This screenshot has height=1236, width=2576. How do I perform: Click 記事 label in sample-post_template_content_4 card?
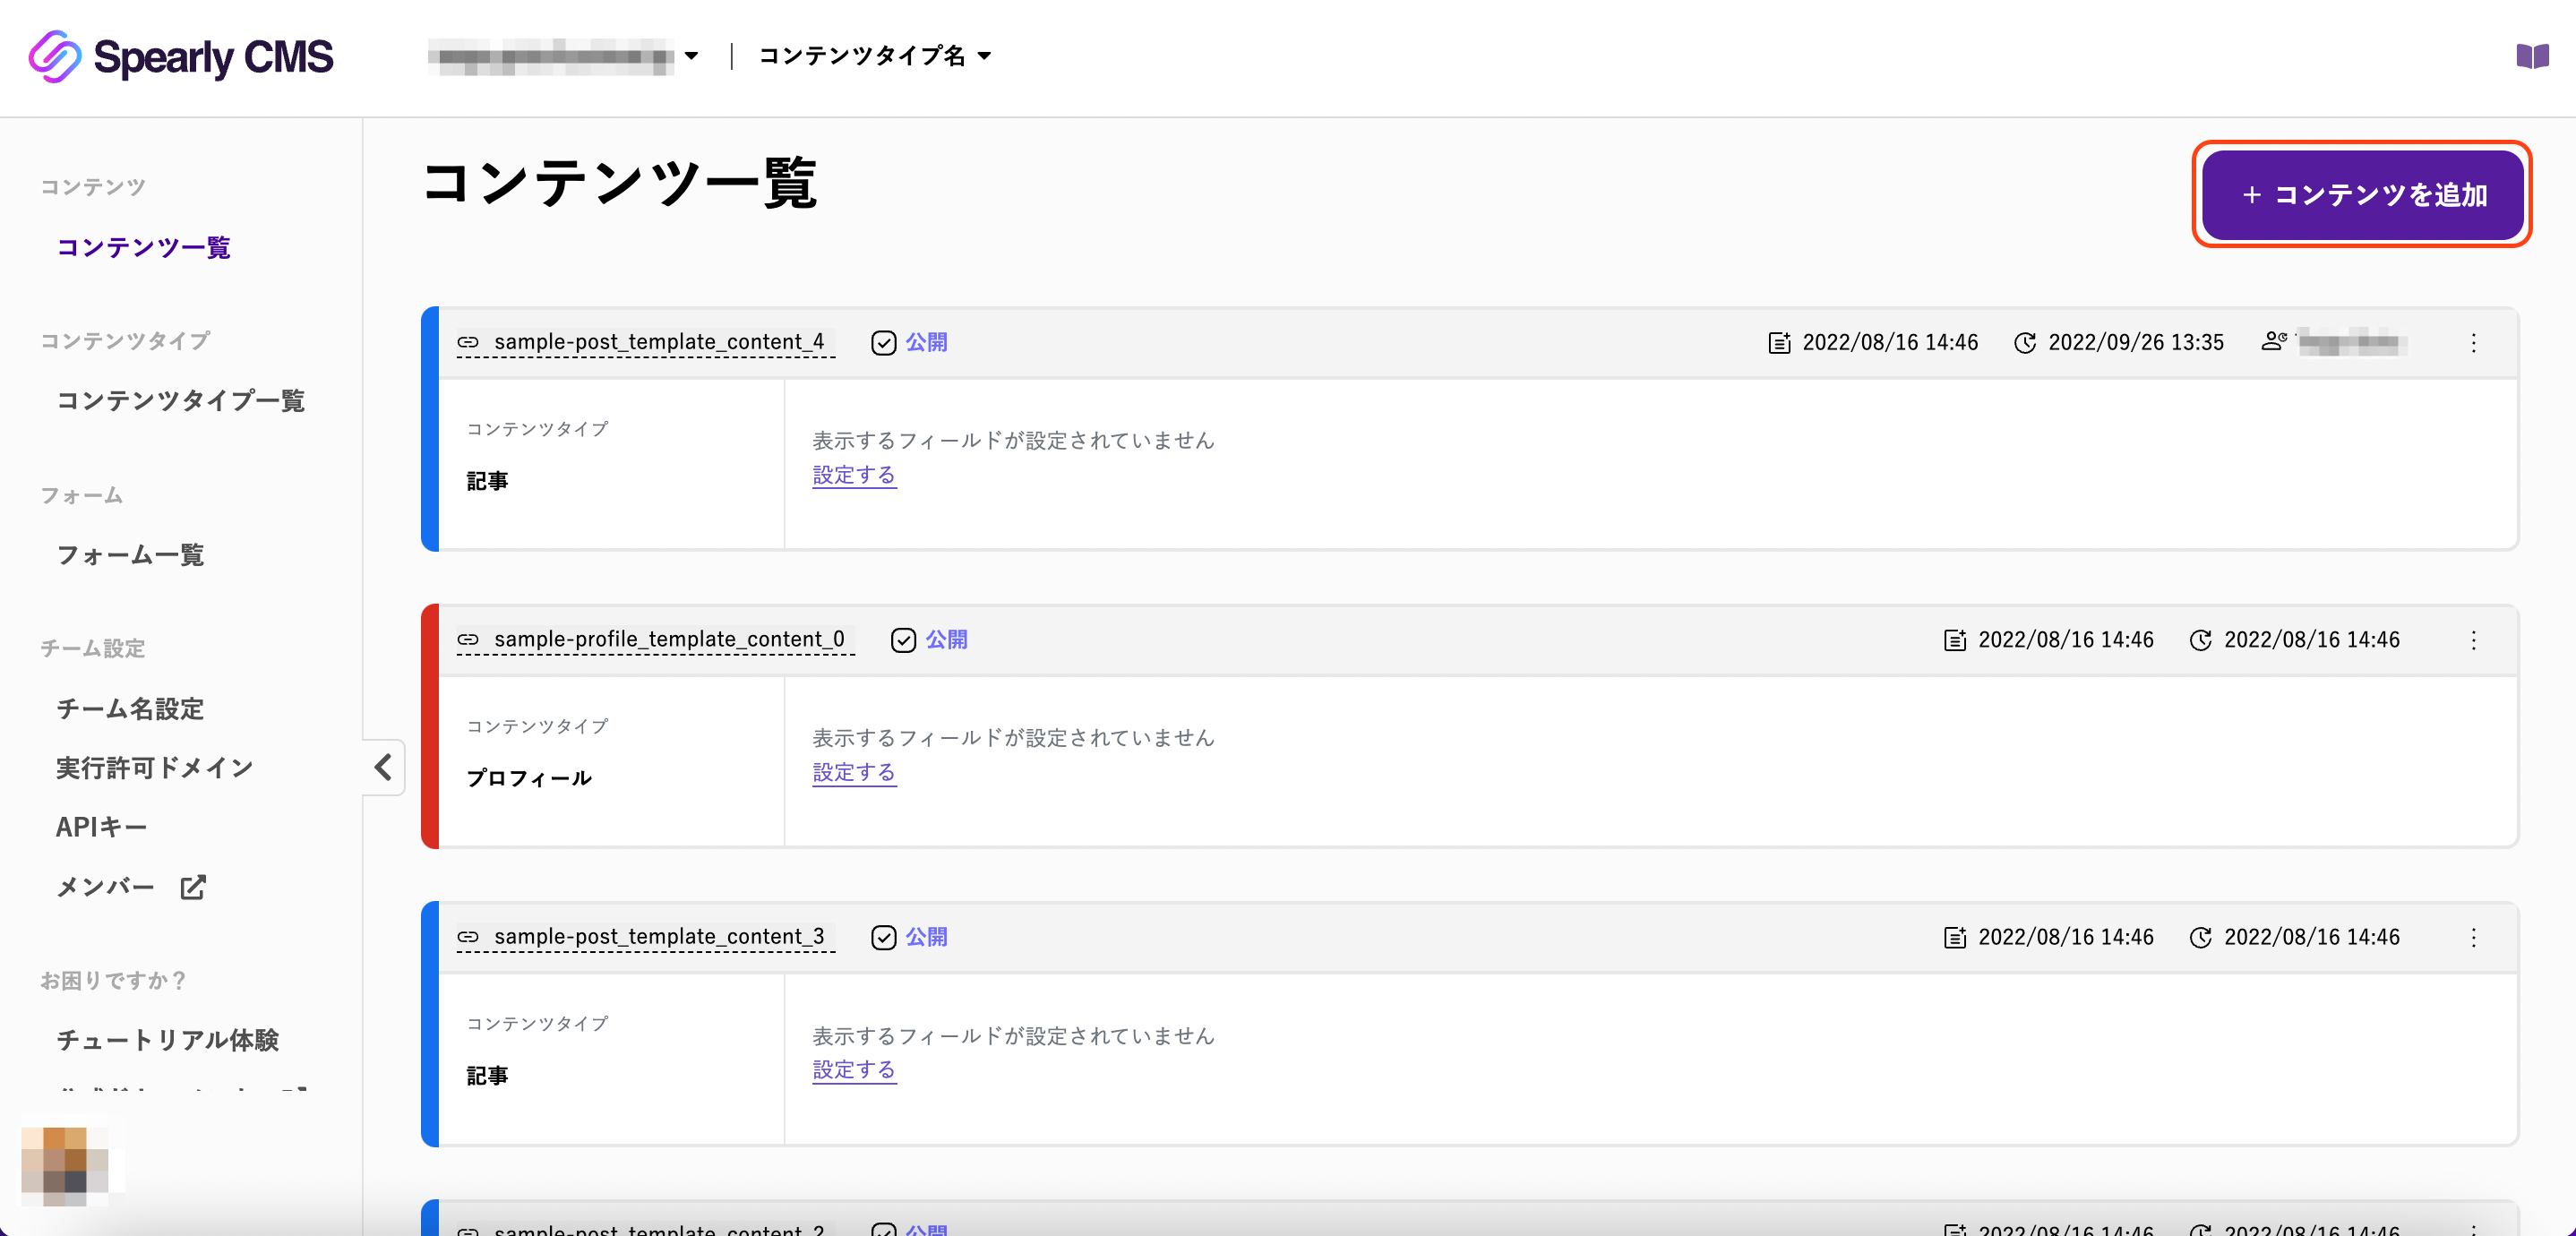(x=487, y=481)
